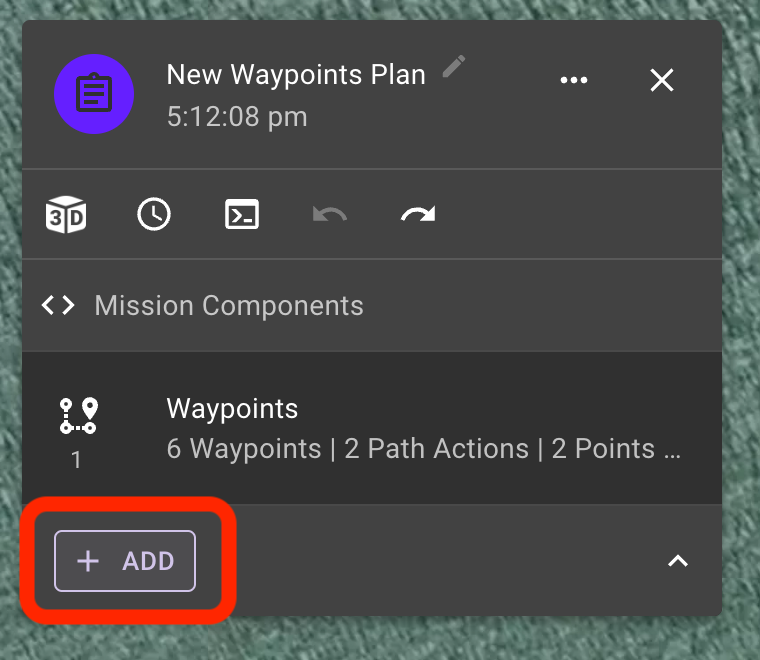
Task: Click the Mission Components code brackets icon
Action: 58,305
